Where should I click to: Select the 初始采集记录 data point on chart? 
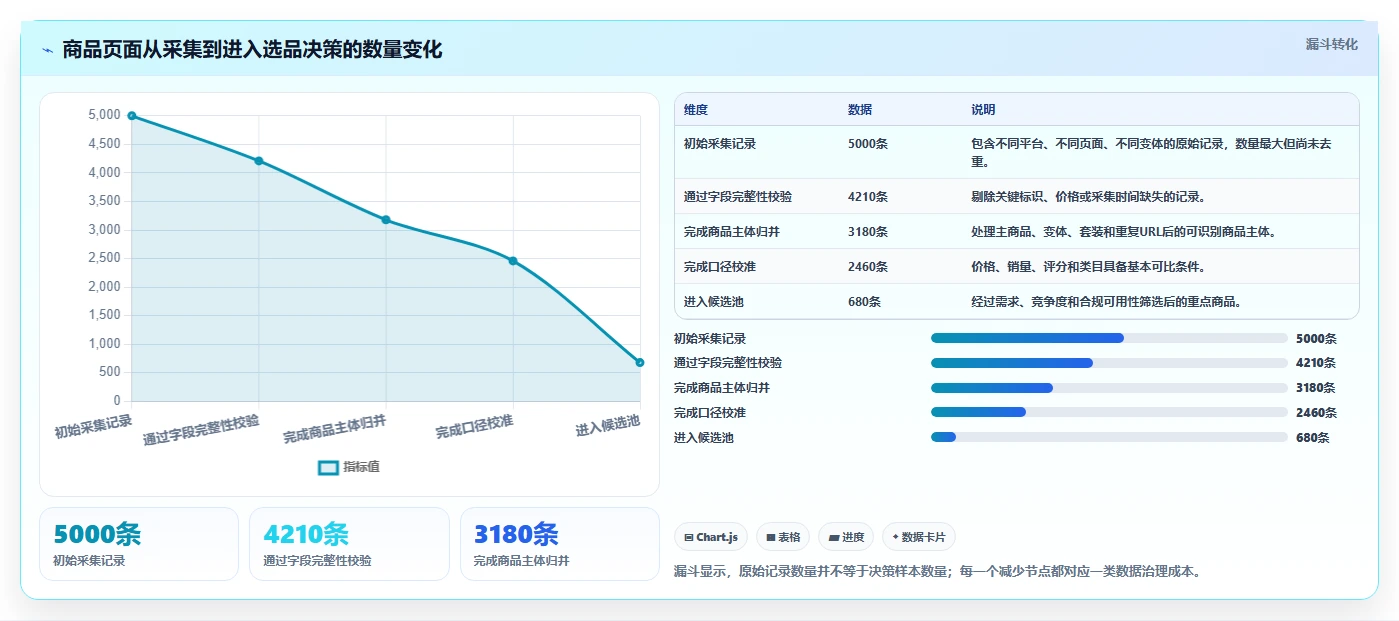pyautogui.click(x=132, y=116)
